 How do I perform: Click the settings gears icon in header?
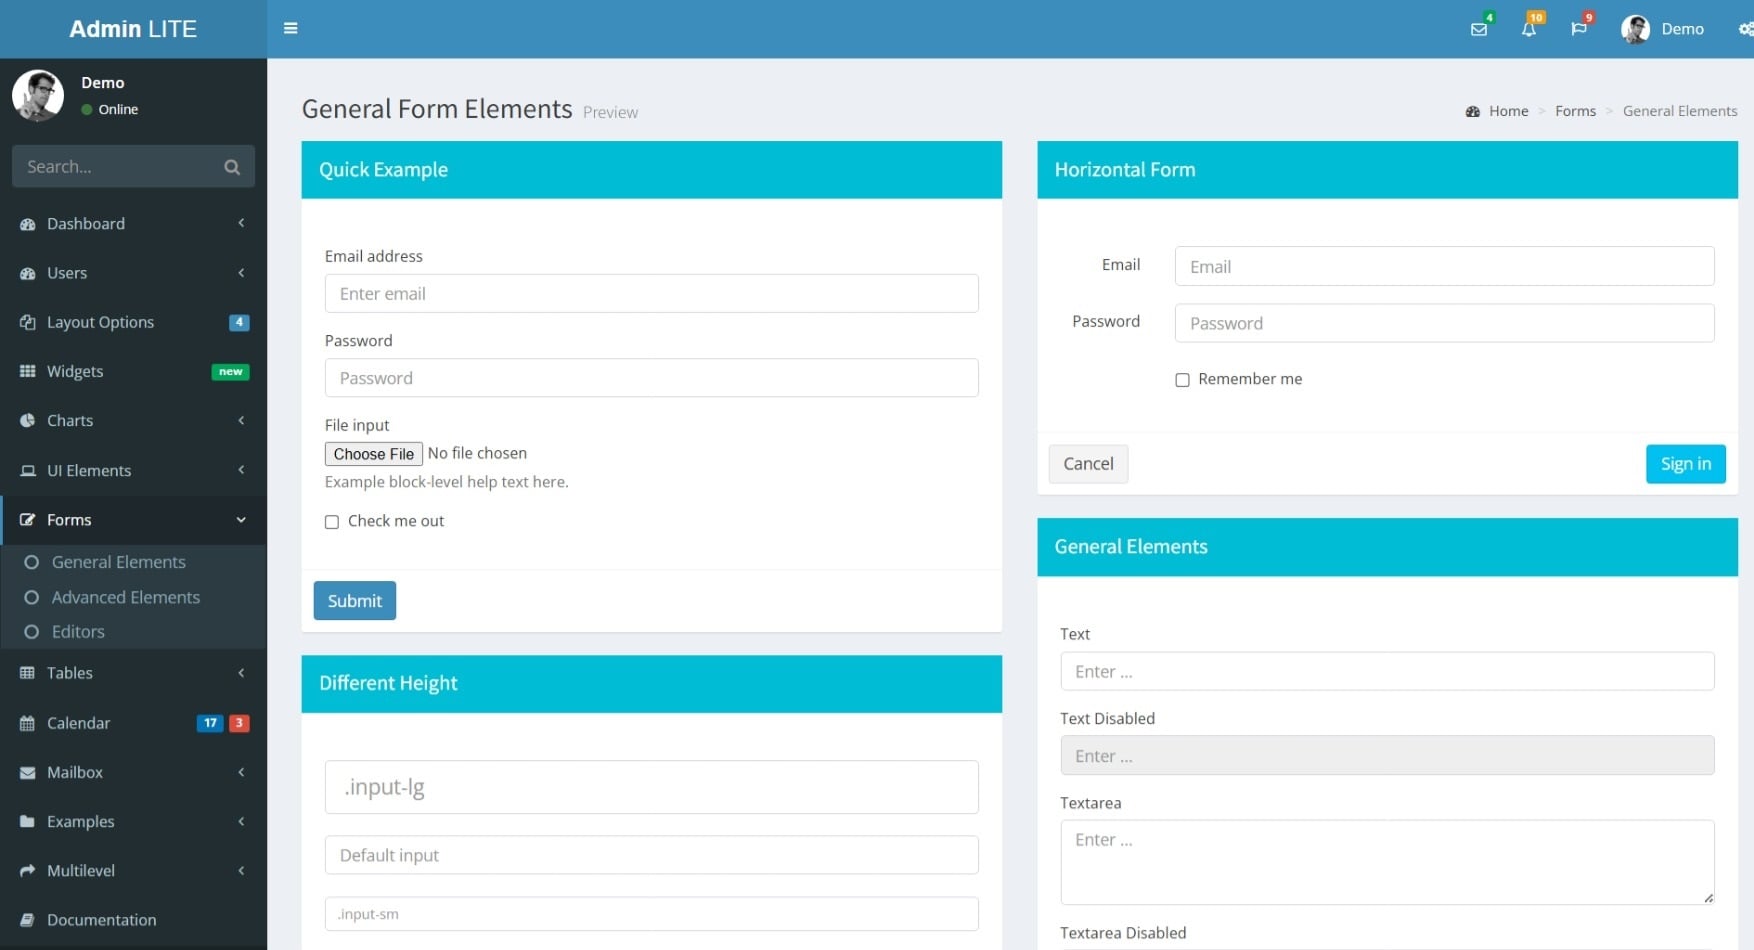[1745, 29]
